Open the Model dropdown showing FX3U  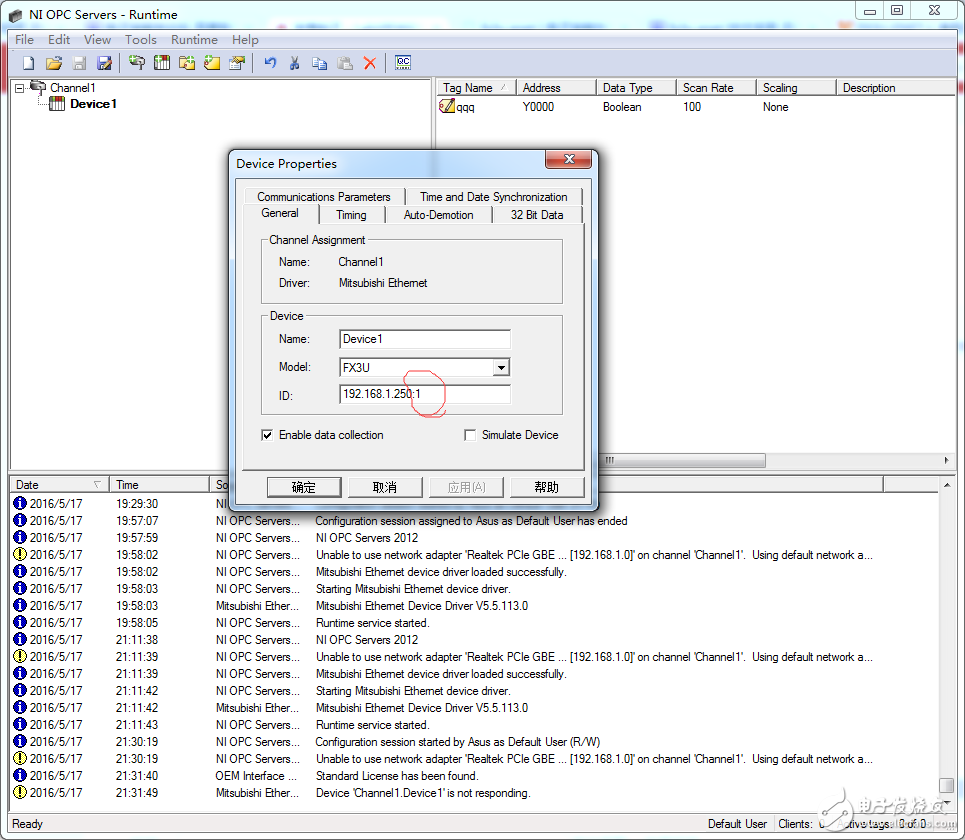(502, 368)
